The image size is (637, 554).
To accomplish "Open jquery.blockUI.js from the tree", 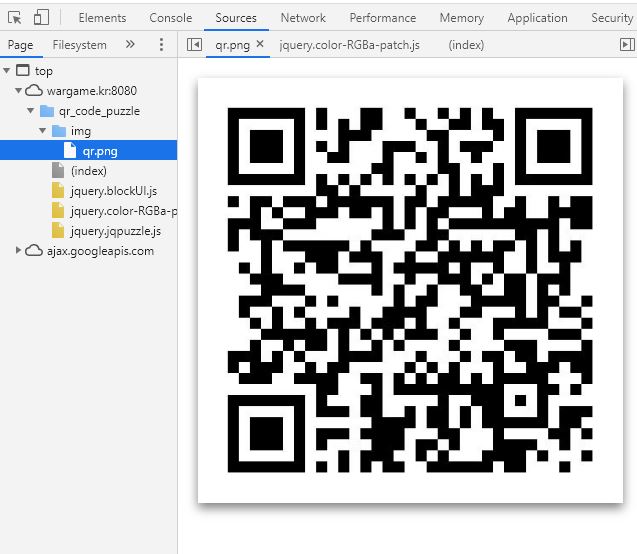I will point(114,191).
